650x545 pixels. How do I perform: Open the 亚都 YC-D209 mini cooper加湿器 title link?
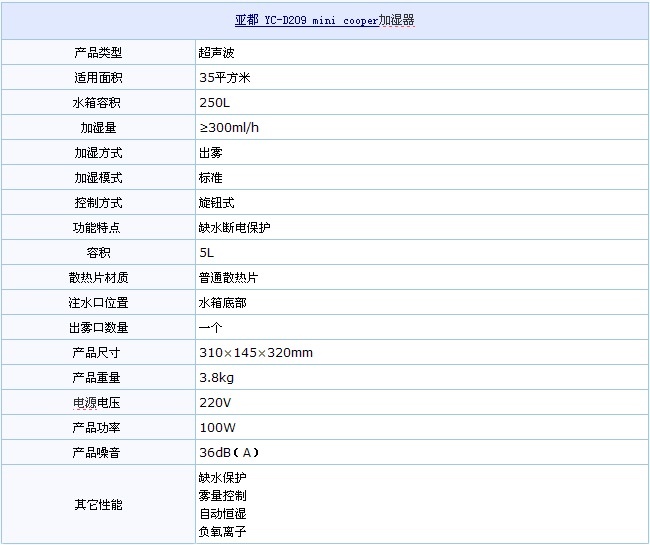tap(324, 20)
